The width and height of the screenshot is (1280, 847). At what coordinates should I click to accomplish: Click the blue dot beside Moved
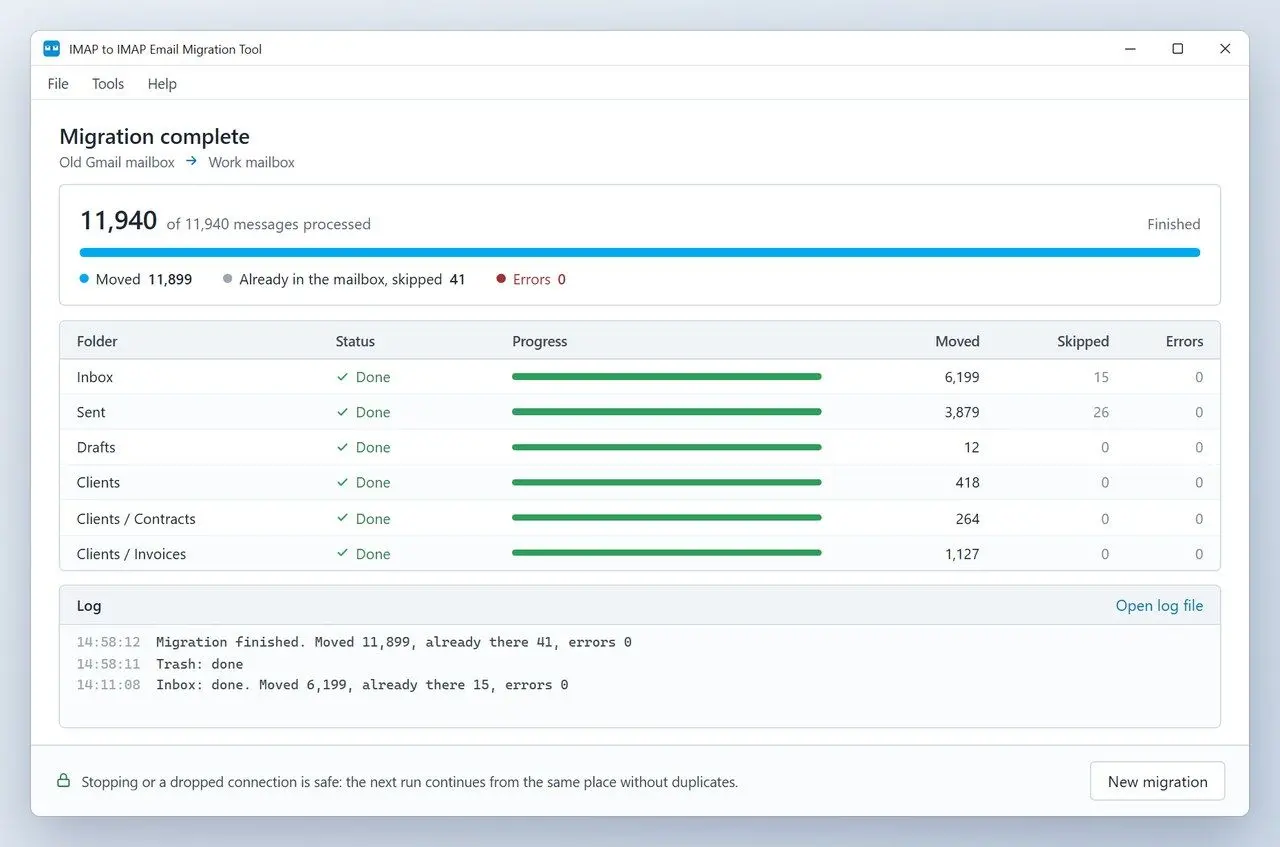tap(84, 279)
